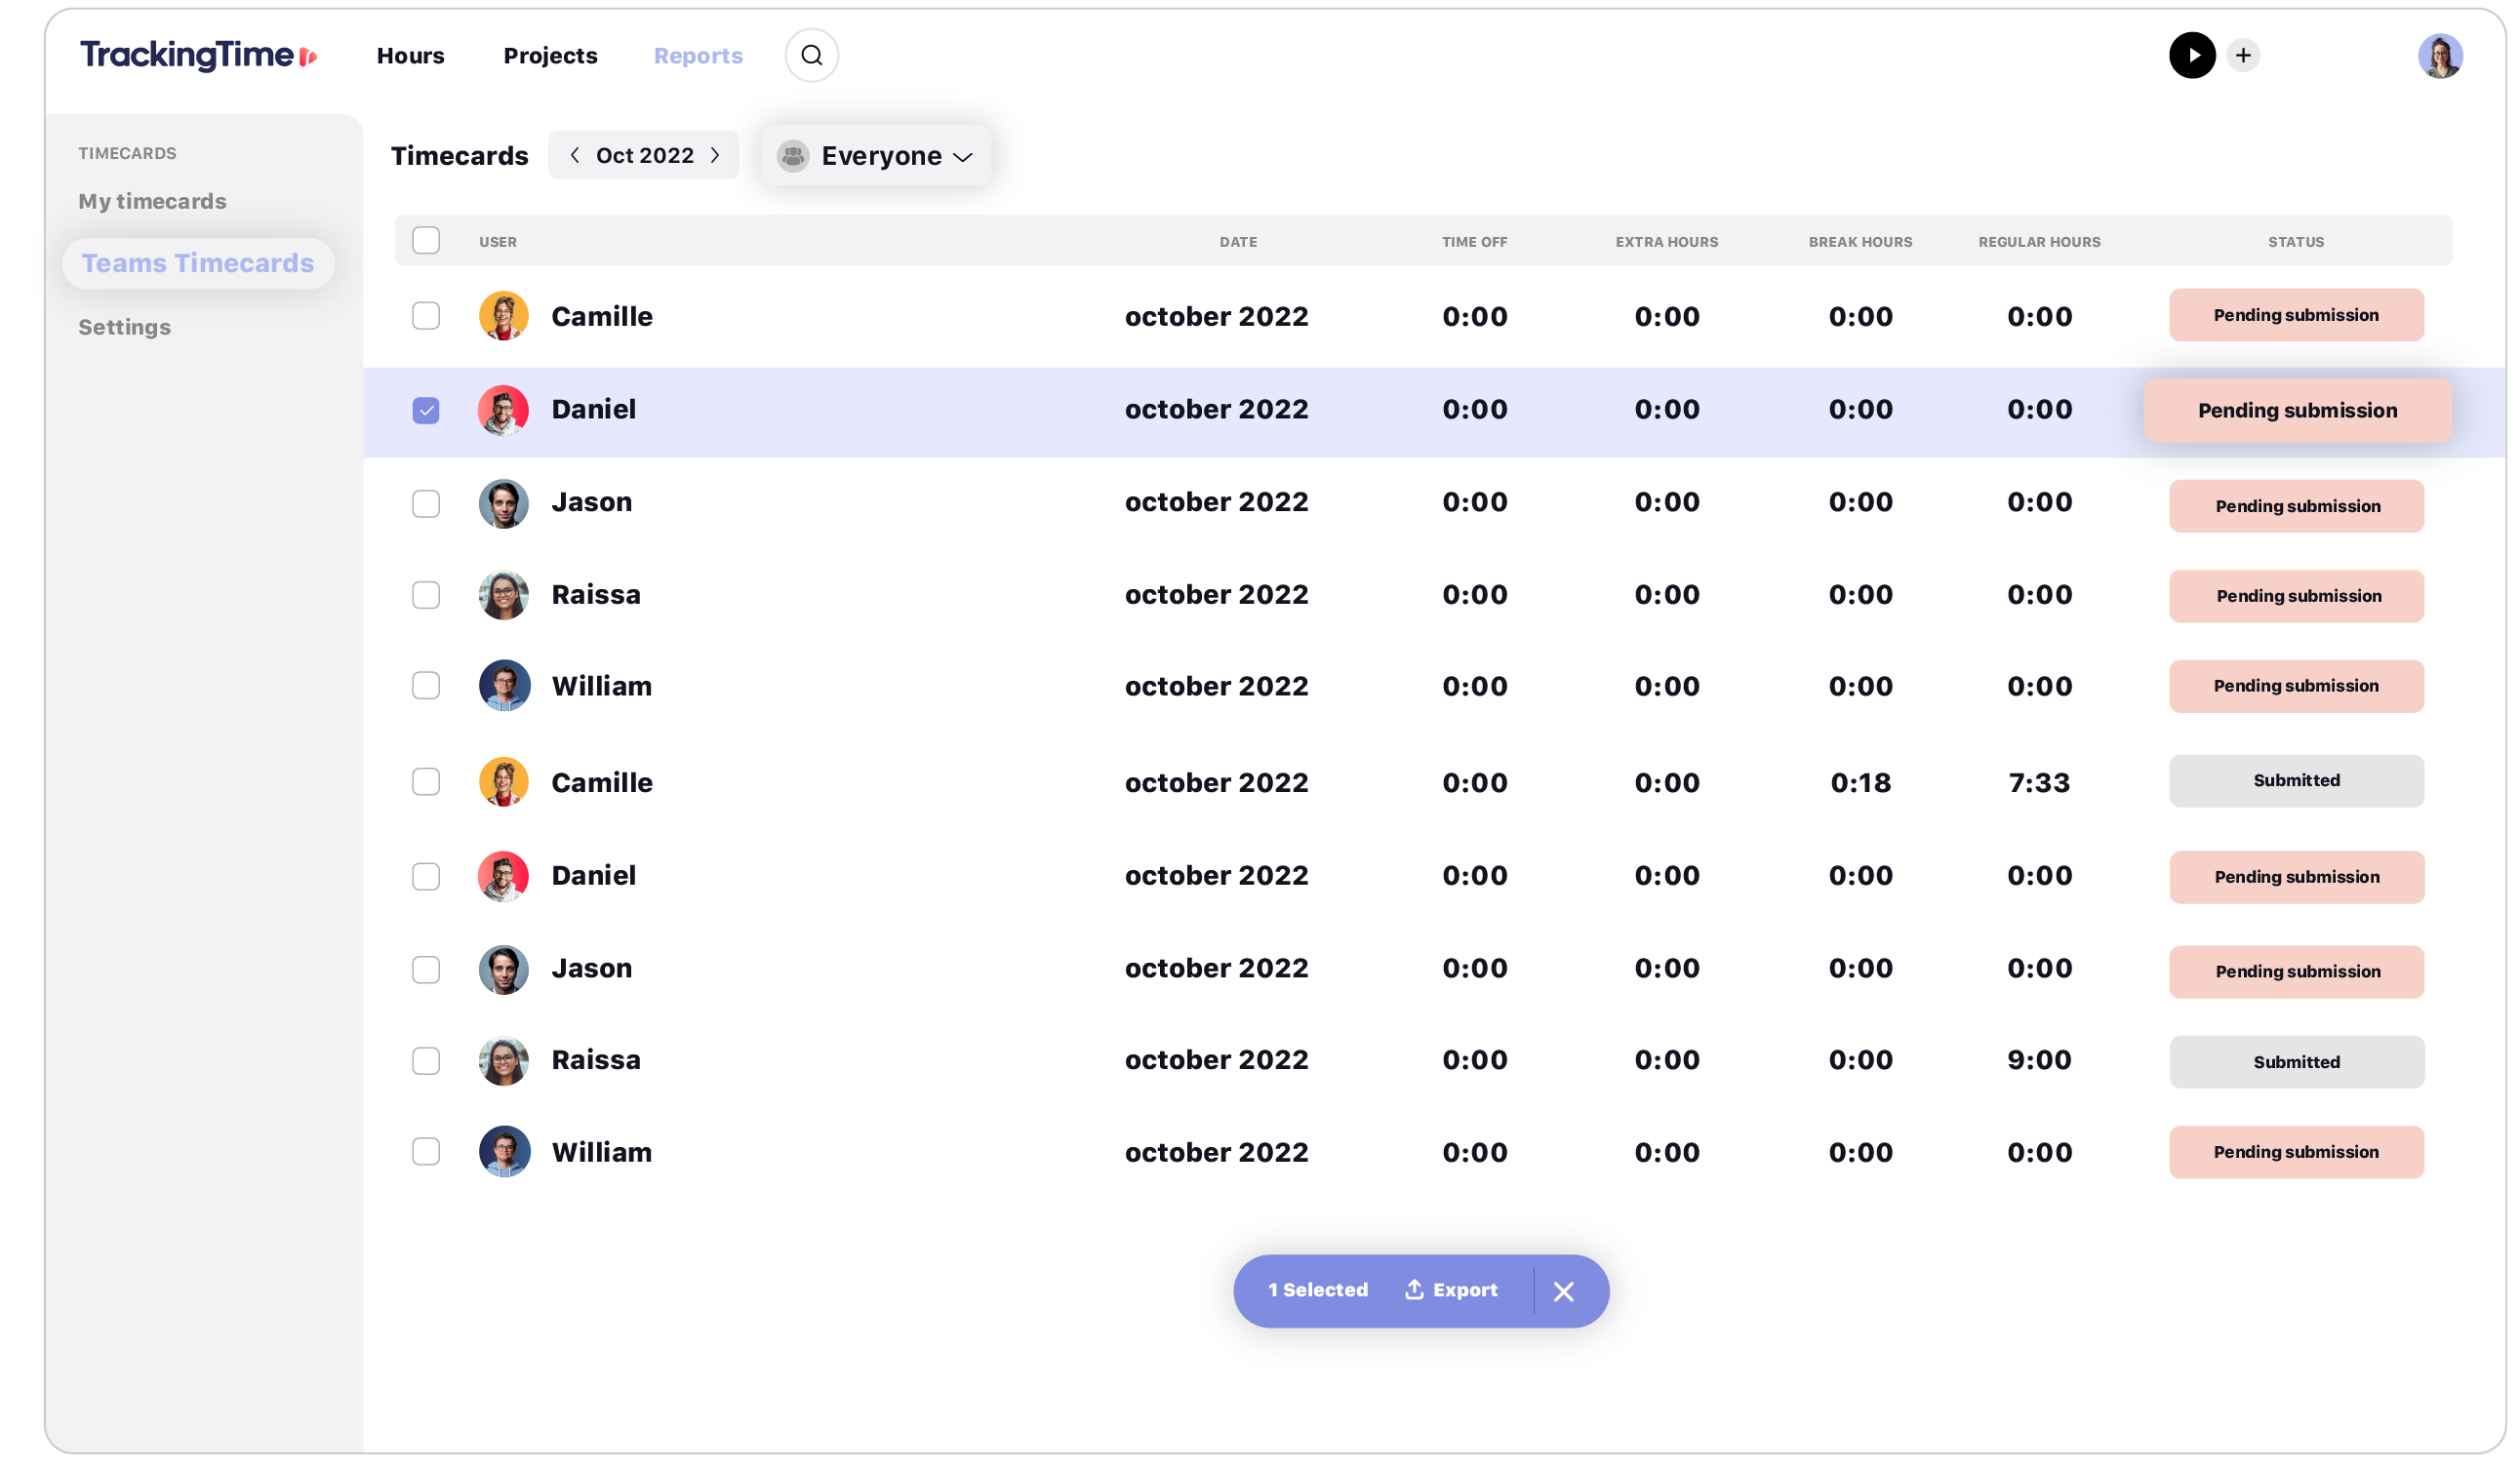Click the Hours navigation menu item
The width and height of the screenshot is (2520, 1468).
[413, 55]
